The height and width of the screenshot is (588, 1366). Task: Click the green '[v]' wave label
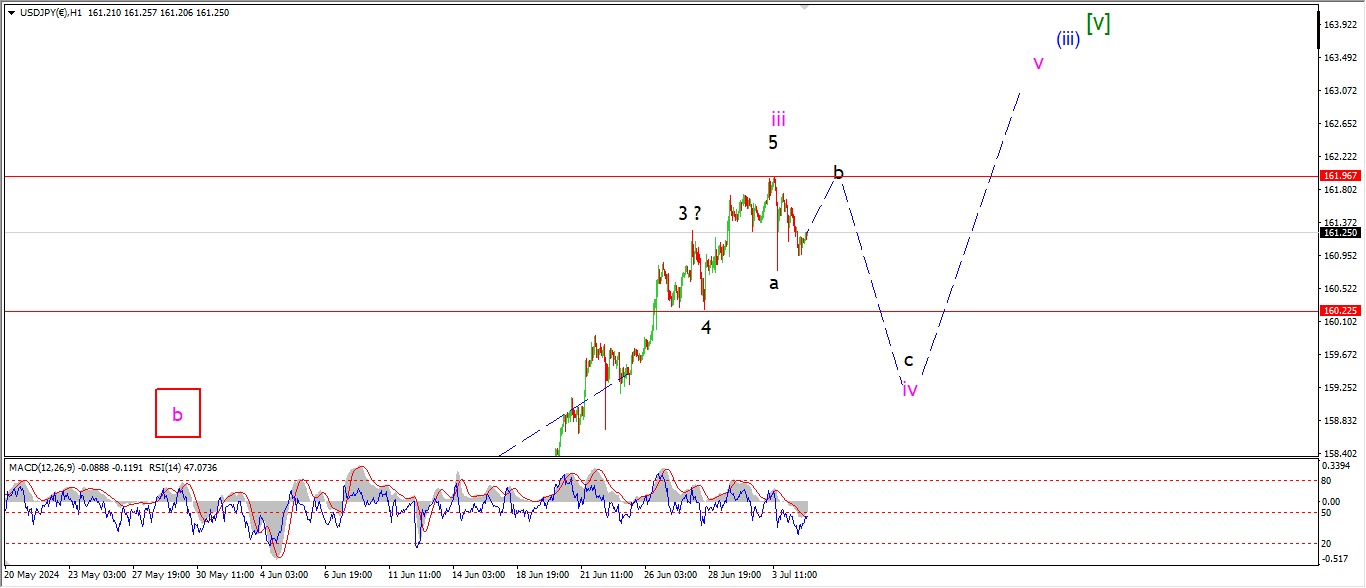[x=1098, y=23]
